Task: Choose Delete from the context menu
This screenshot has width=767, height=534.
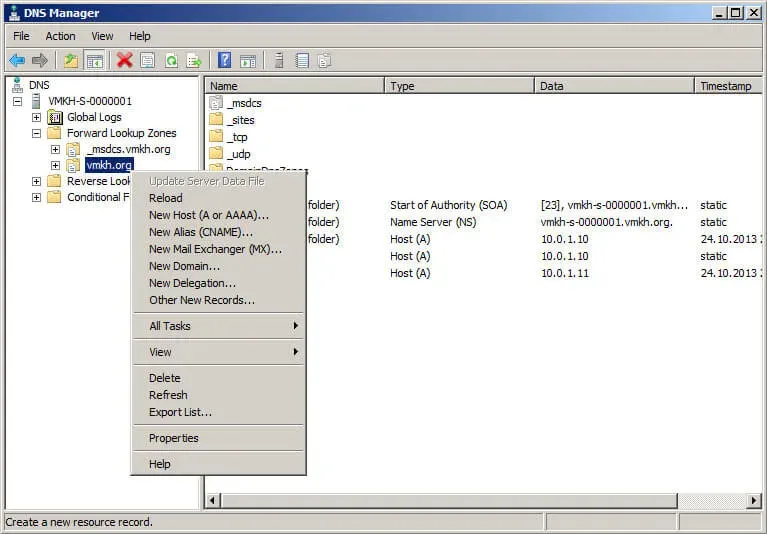Action: pos(219,378)
